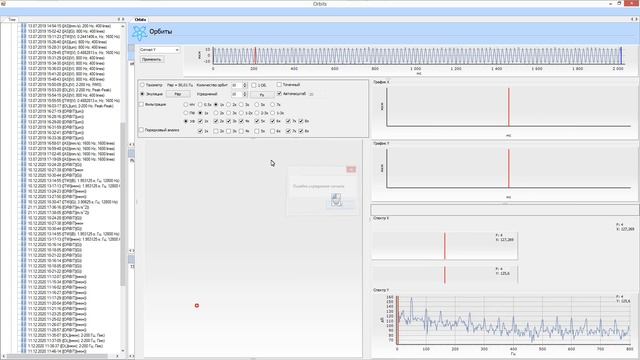Viewport: 640px width, 360px height.
Task: Increase the Количество орбит stepper value
Action: pyautogui.click(x=245, y=84)
